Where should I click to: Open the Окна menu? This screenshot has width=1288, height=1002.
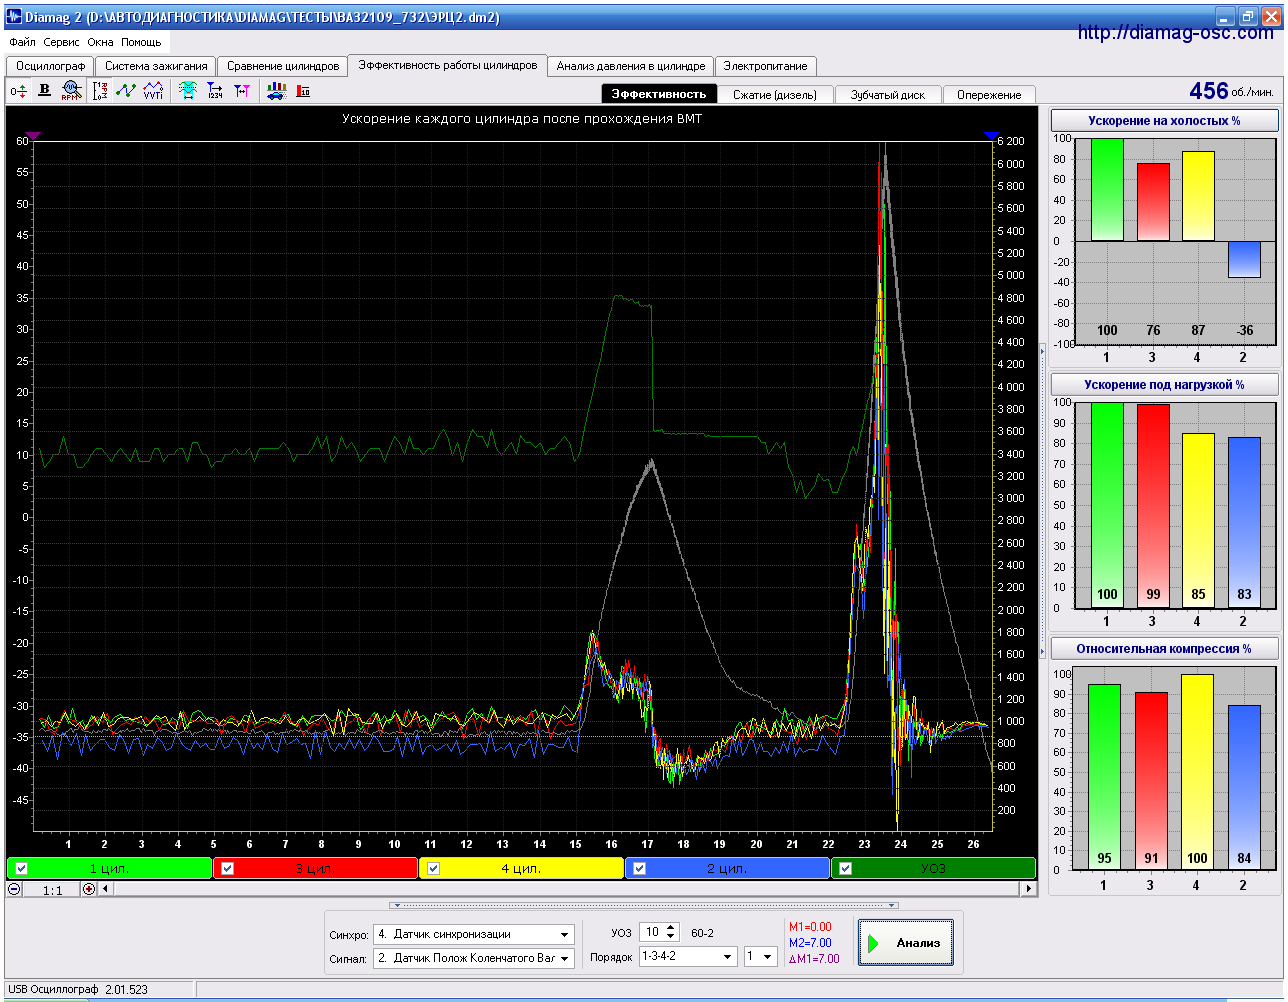(x=100, y=42)
